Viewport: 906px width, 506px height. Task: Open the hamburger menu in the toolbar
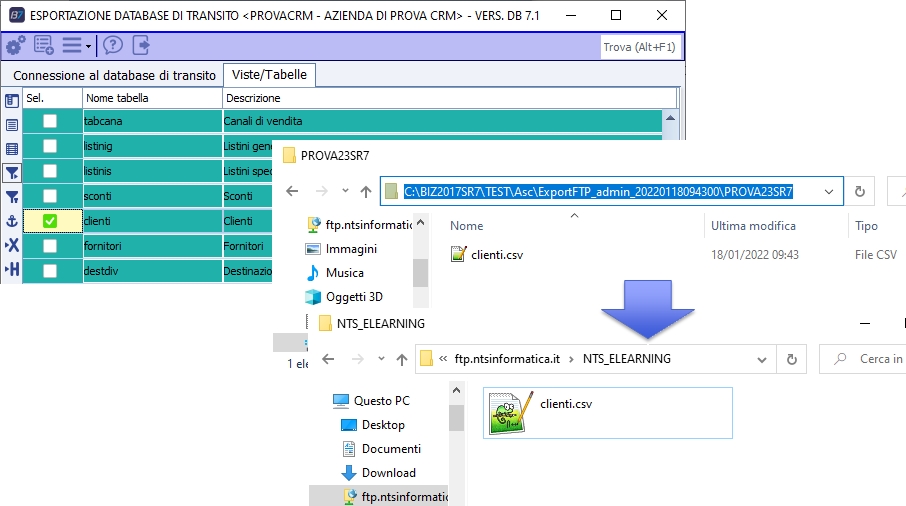point(72,45)
